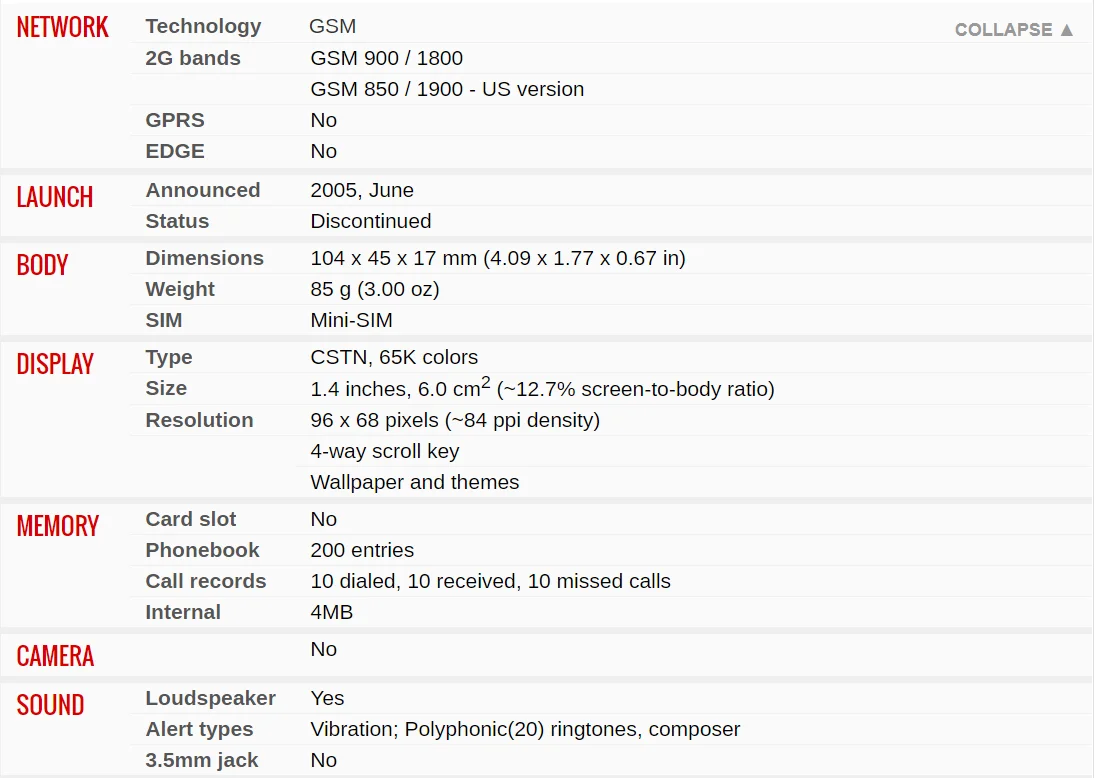The height and width of the screenshot is (778, 1094).
Task: Click the CAMERA section heading
Action: pos(55,656)
